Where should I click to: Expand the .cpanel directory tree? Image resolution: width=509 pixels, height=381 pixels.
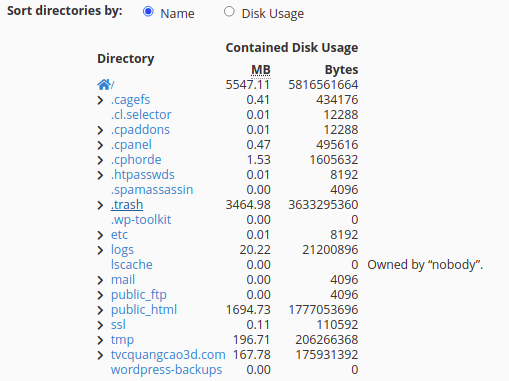(100, 145)
